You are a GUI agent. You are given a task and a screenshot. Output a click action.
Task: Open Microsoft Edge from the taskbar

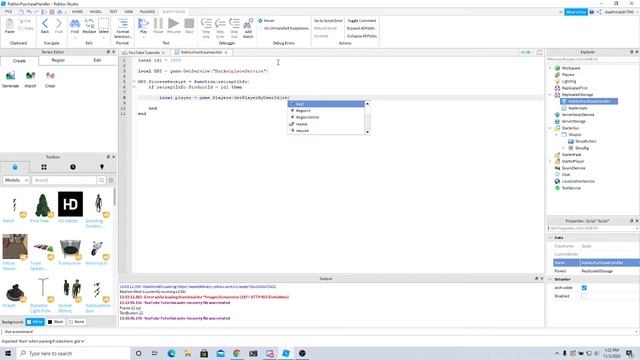click(x=171, y=353)
